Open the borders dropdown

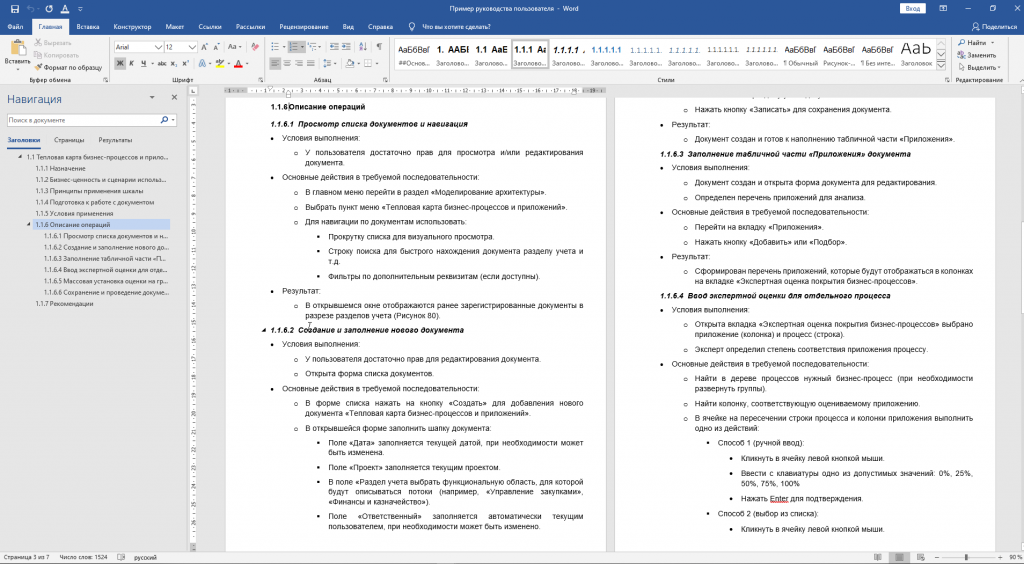(377, 63)
